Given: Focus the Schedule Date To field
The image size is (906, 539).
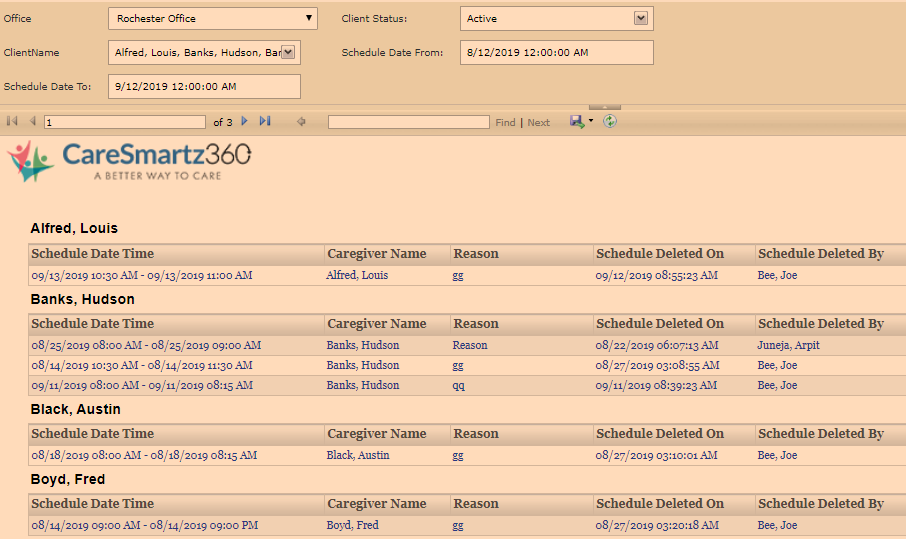Looking at the screenshot, I should [204, 87].
